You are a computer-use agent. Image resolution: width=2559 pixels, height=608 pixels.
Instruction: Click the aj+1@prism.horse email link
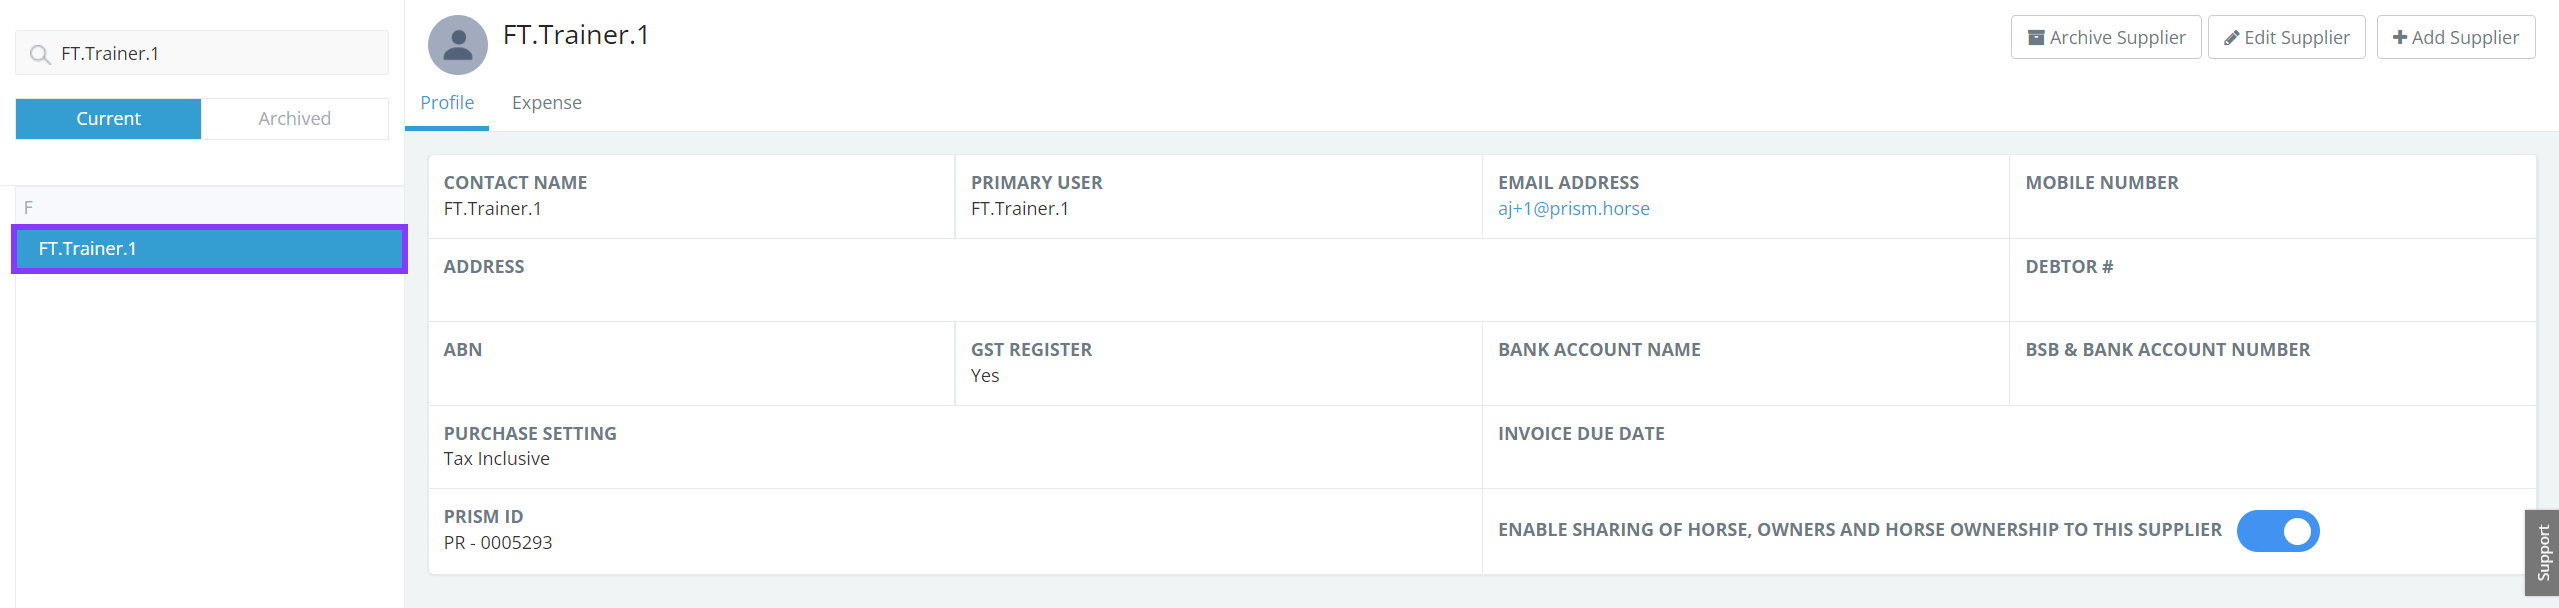(x=1573, y=209)
